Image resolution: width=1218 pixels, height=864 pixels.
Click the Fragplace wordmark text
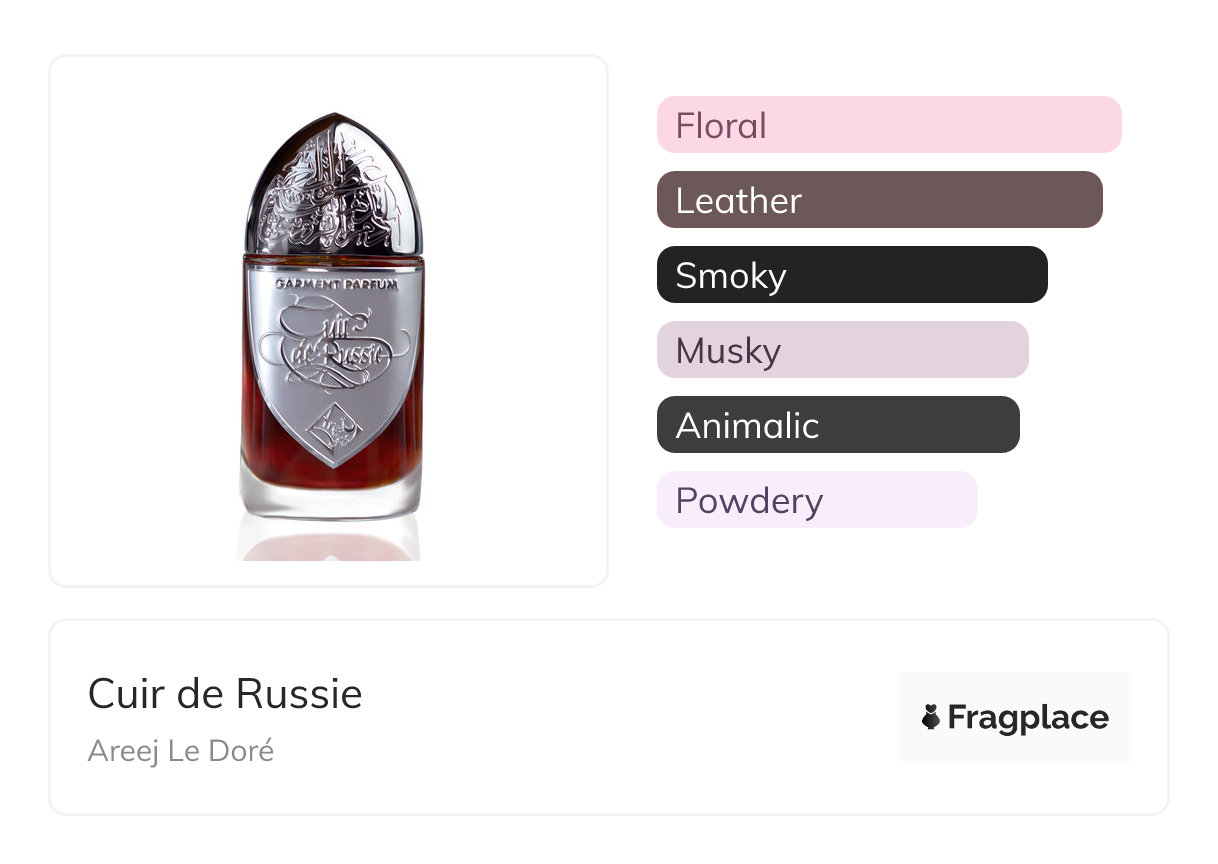tap(1028, 717)
